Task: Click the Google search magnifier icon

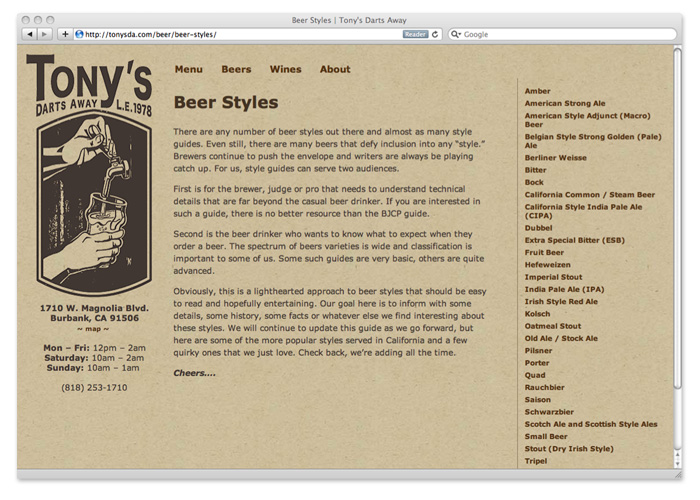Action: [455, 34]
